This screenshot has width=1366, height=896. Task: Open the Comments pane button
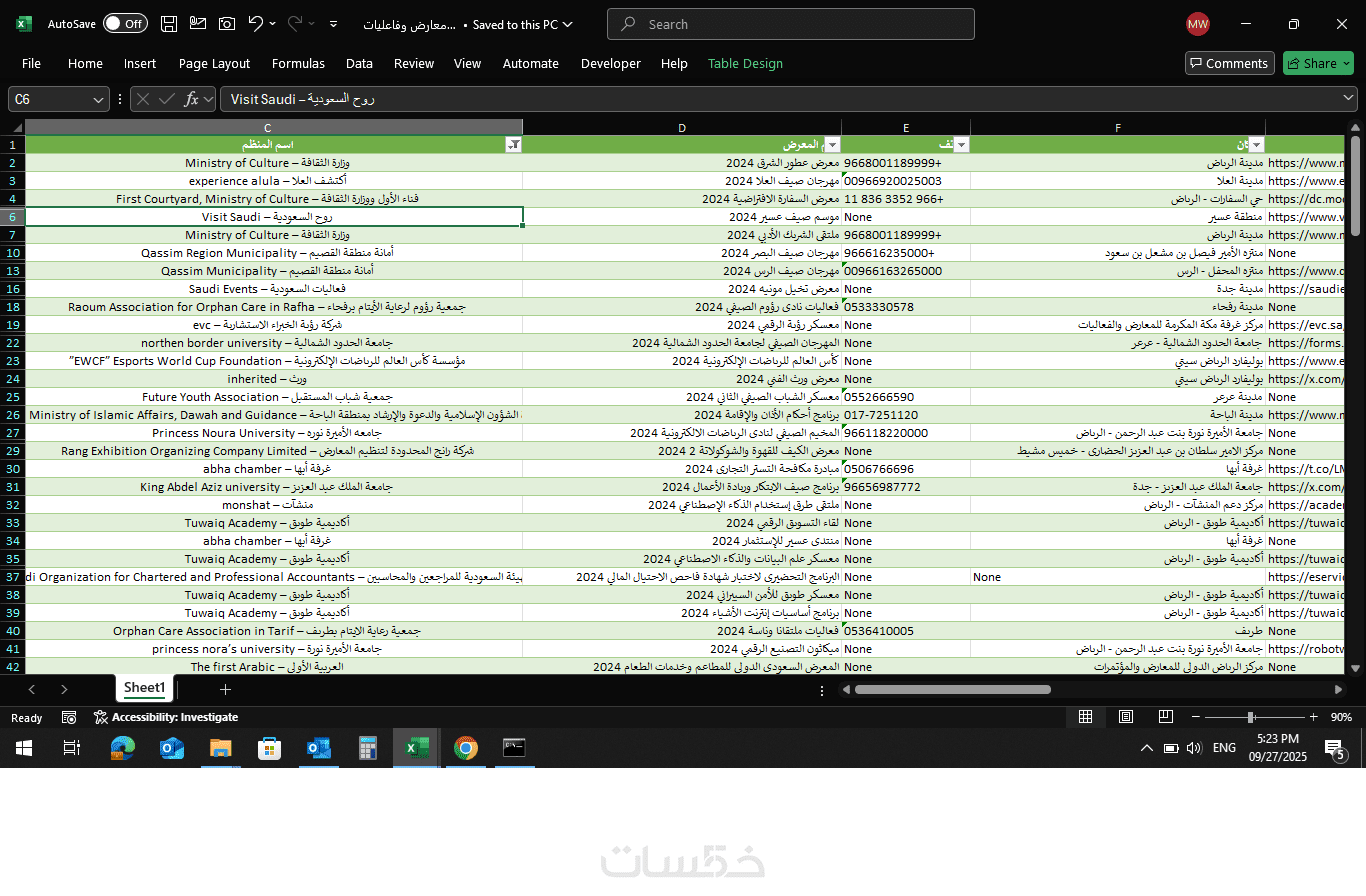[1229, 63]
